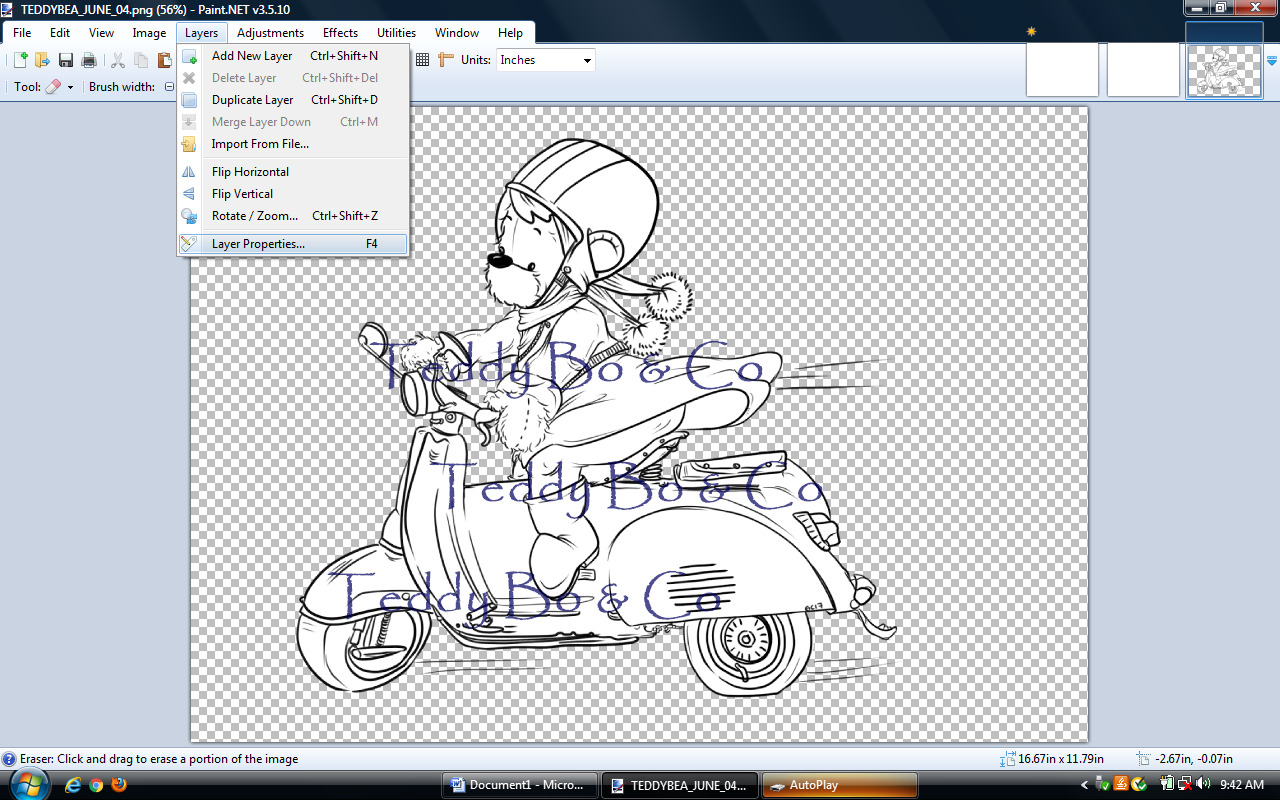
Task: Choose Flip Horizontal from the Layers menu
Action: 293,172
